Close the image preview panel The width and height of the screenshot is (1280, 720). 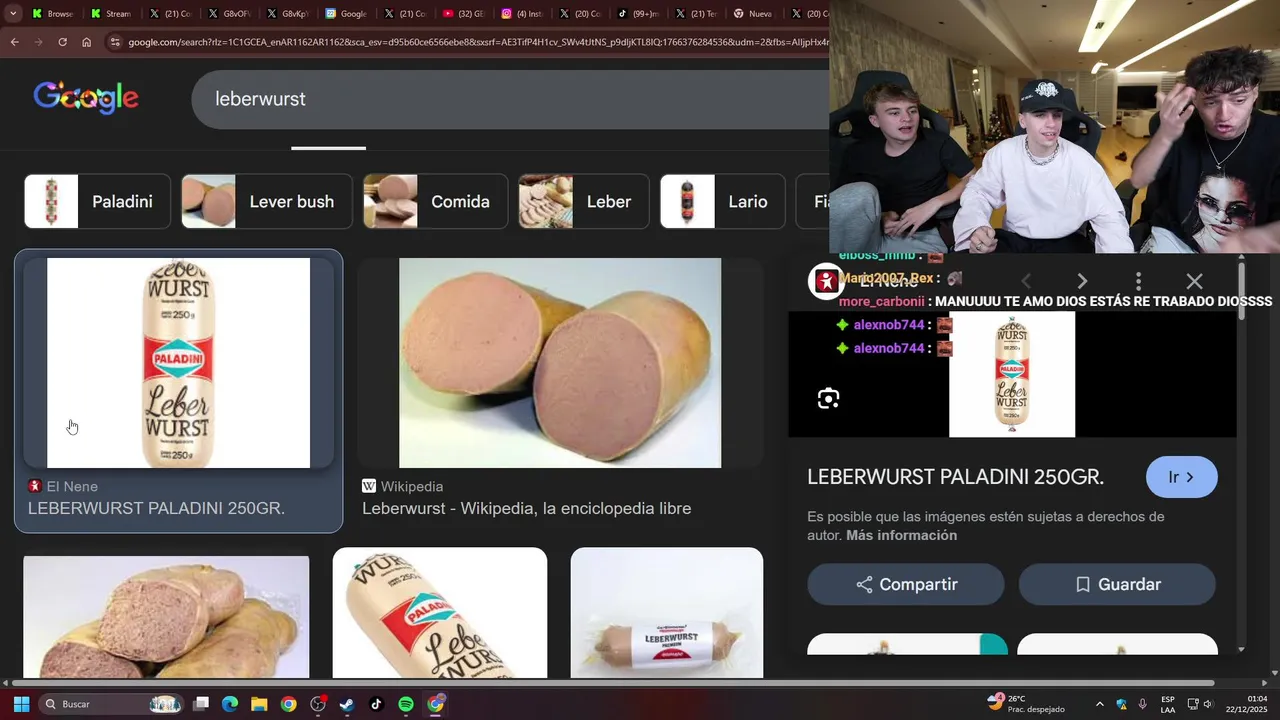1194,282
